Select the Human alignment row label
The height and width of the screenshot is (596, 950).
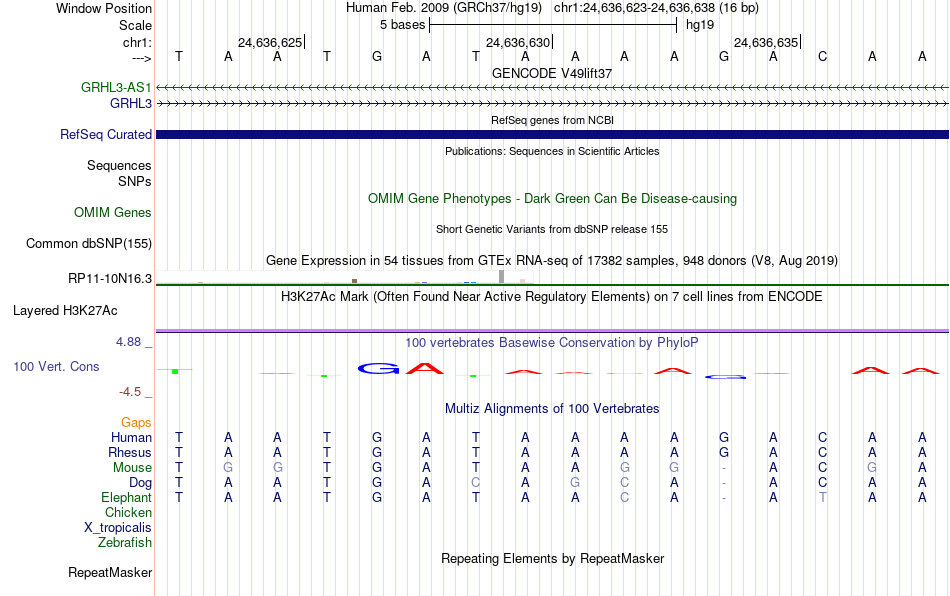pyautogui.click(x=131, y=437)
